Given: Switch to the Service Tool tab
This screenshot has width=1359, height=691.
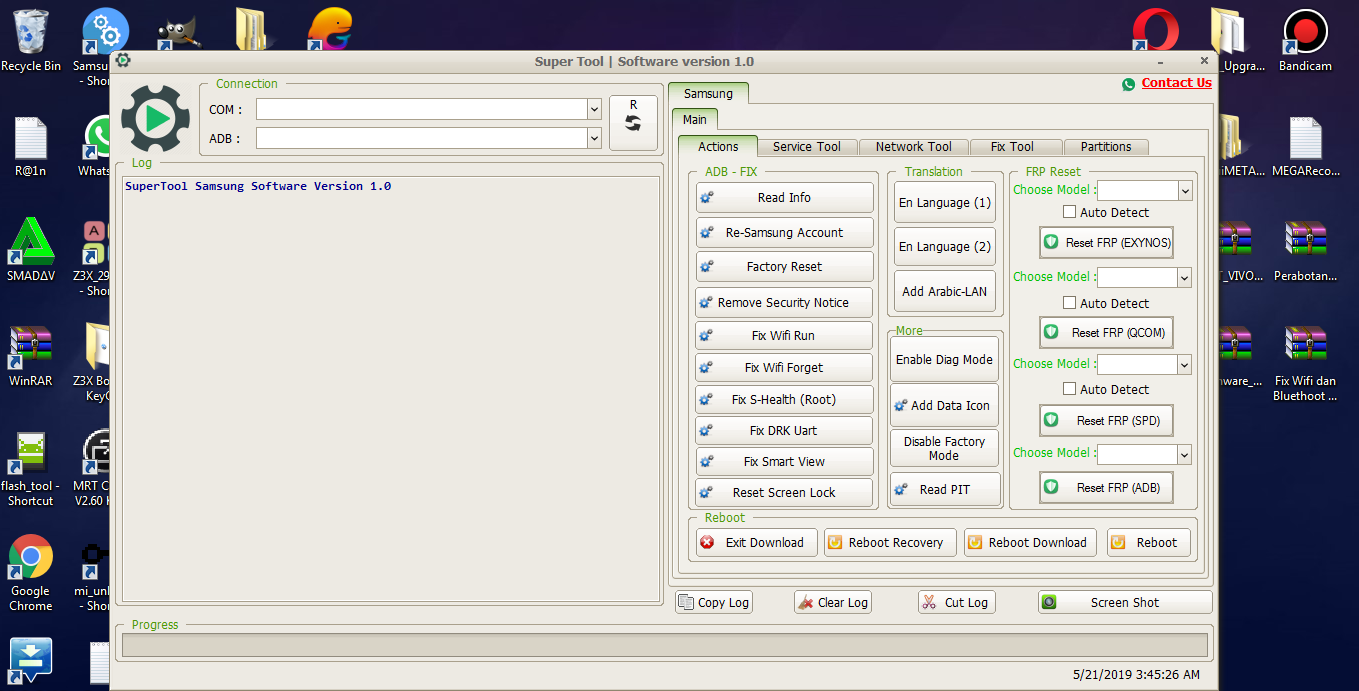Looking at the screenshot, I should point(806,146).
